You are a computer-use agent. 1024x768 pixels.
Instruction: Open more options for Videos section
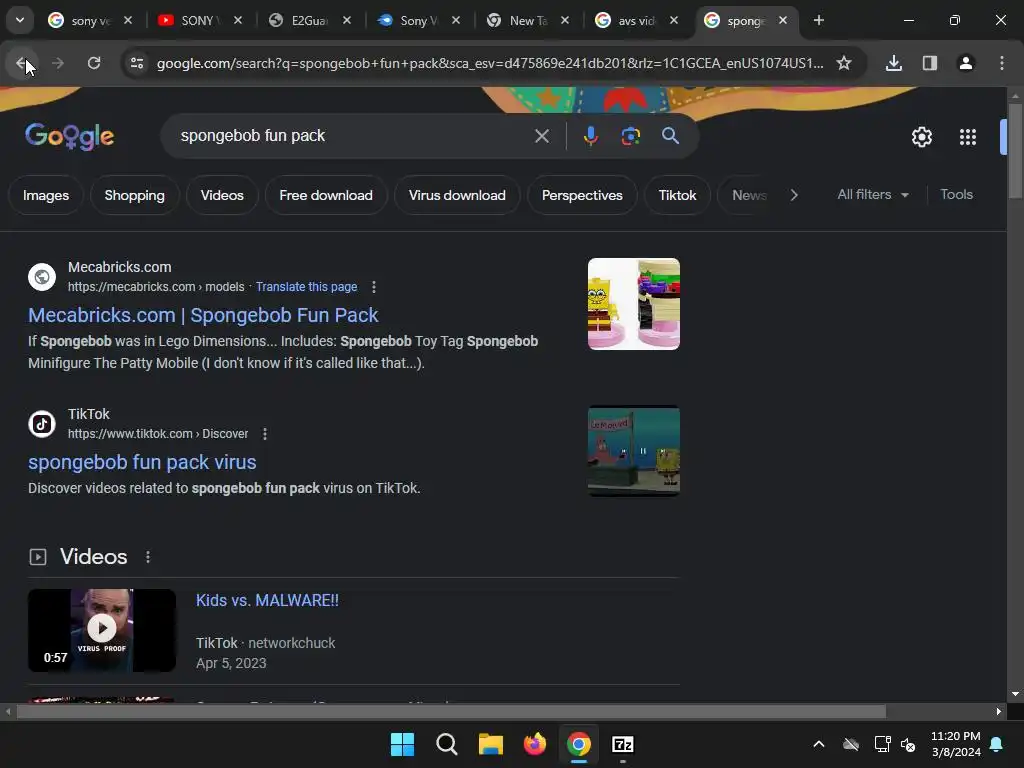coord(148,556)
